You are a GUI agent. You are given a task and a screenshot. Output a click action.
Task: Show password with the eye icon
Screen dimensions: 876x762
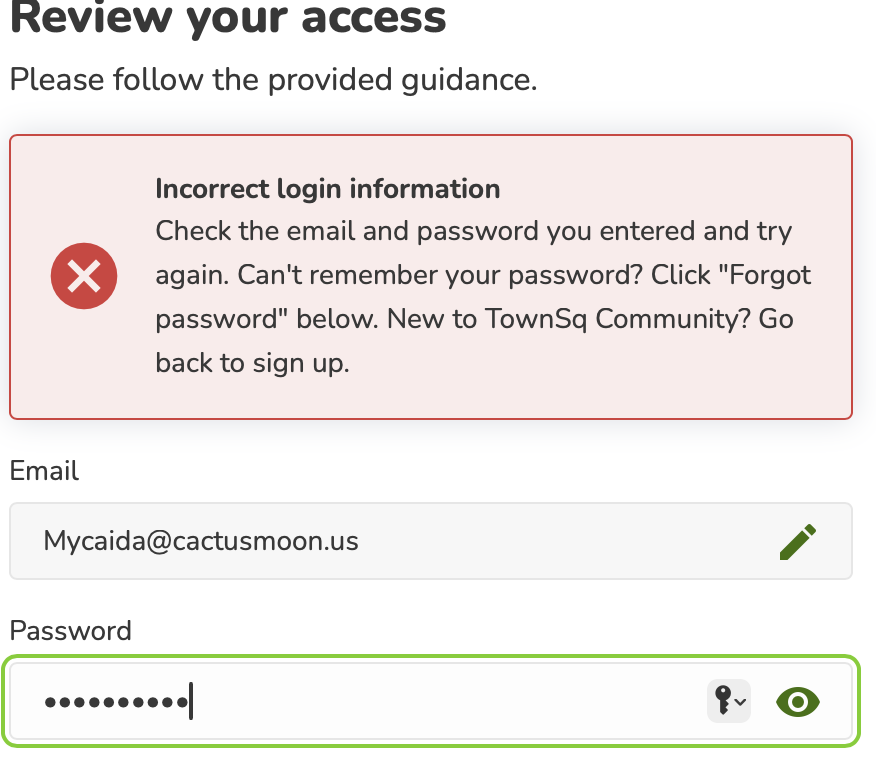(798, 702)
